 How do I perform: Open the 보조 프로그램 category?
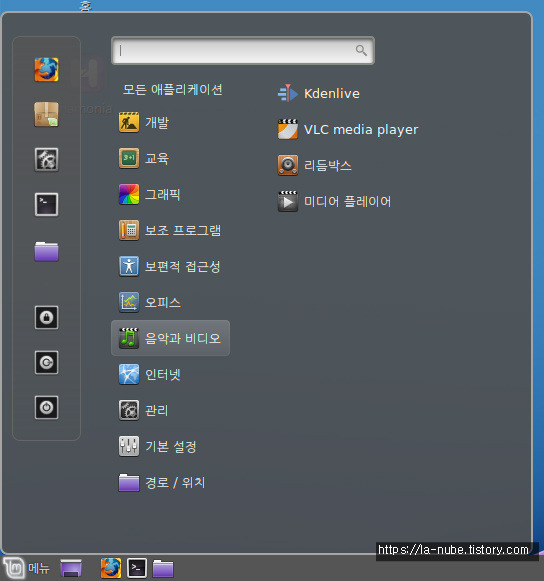[170, 230]
